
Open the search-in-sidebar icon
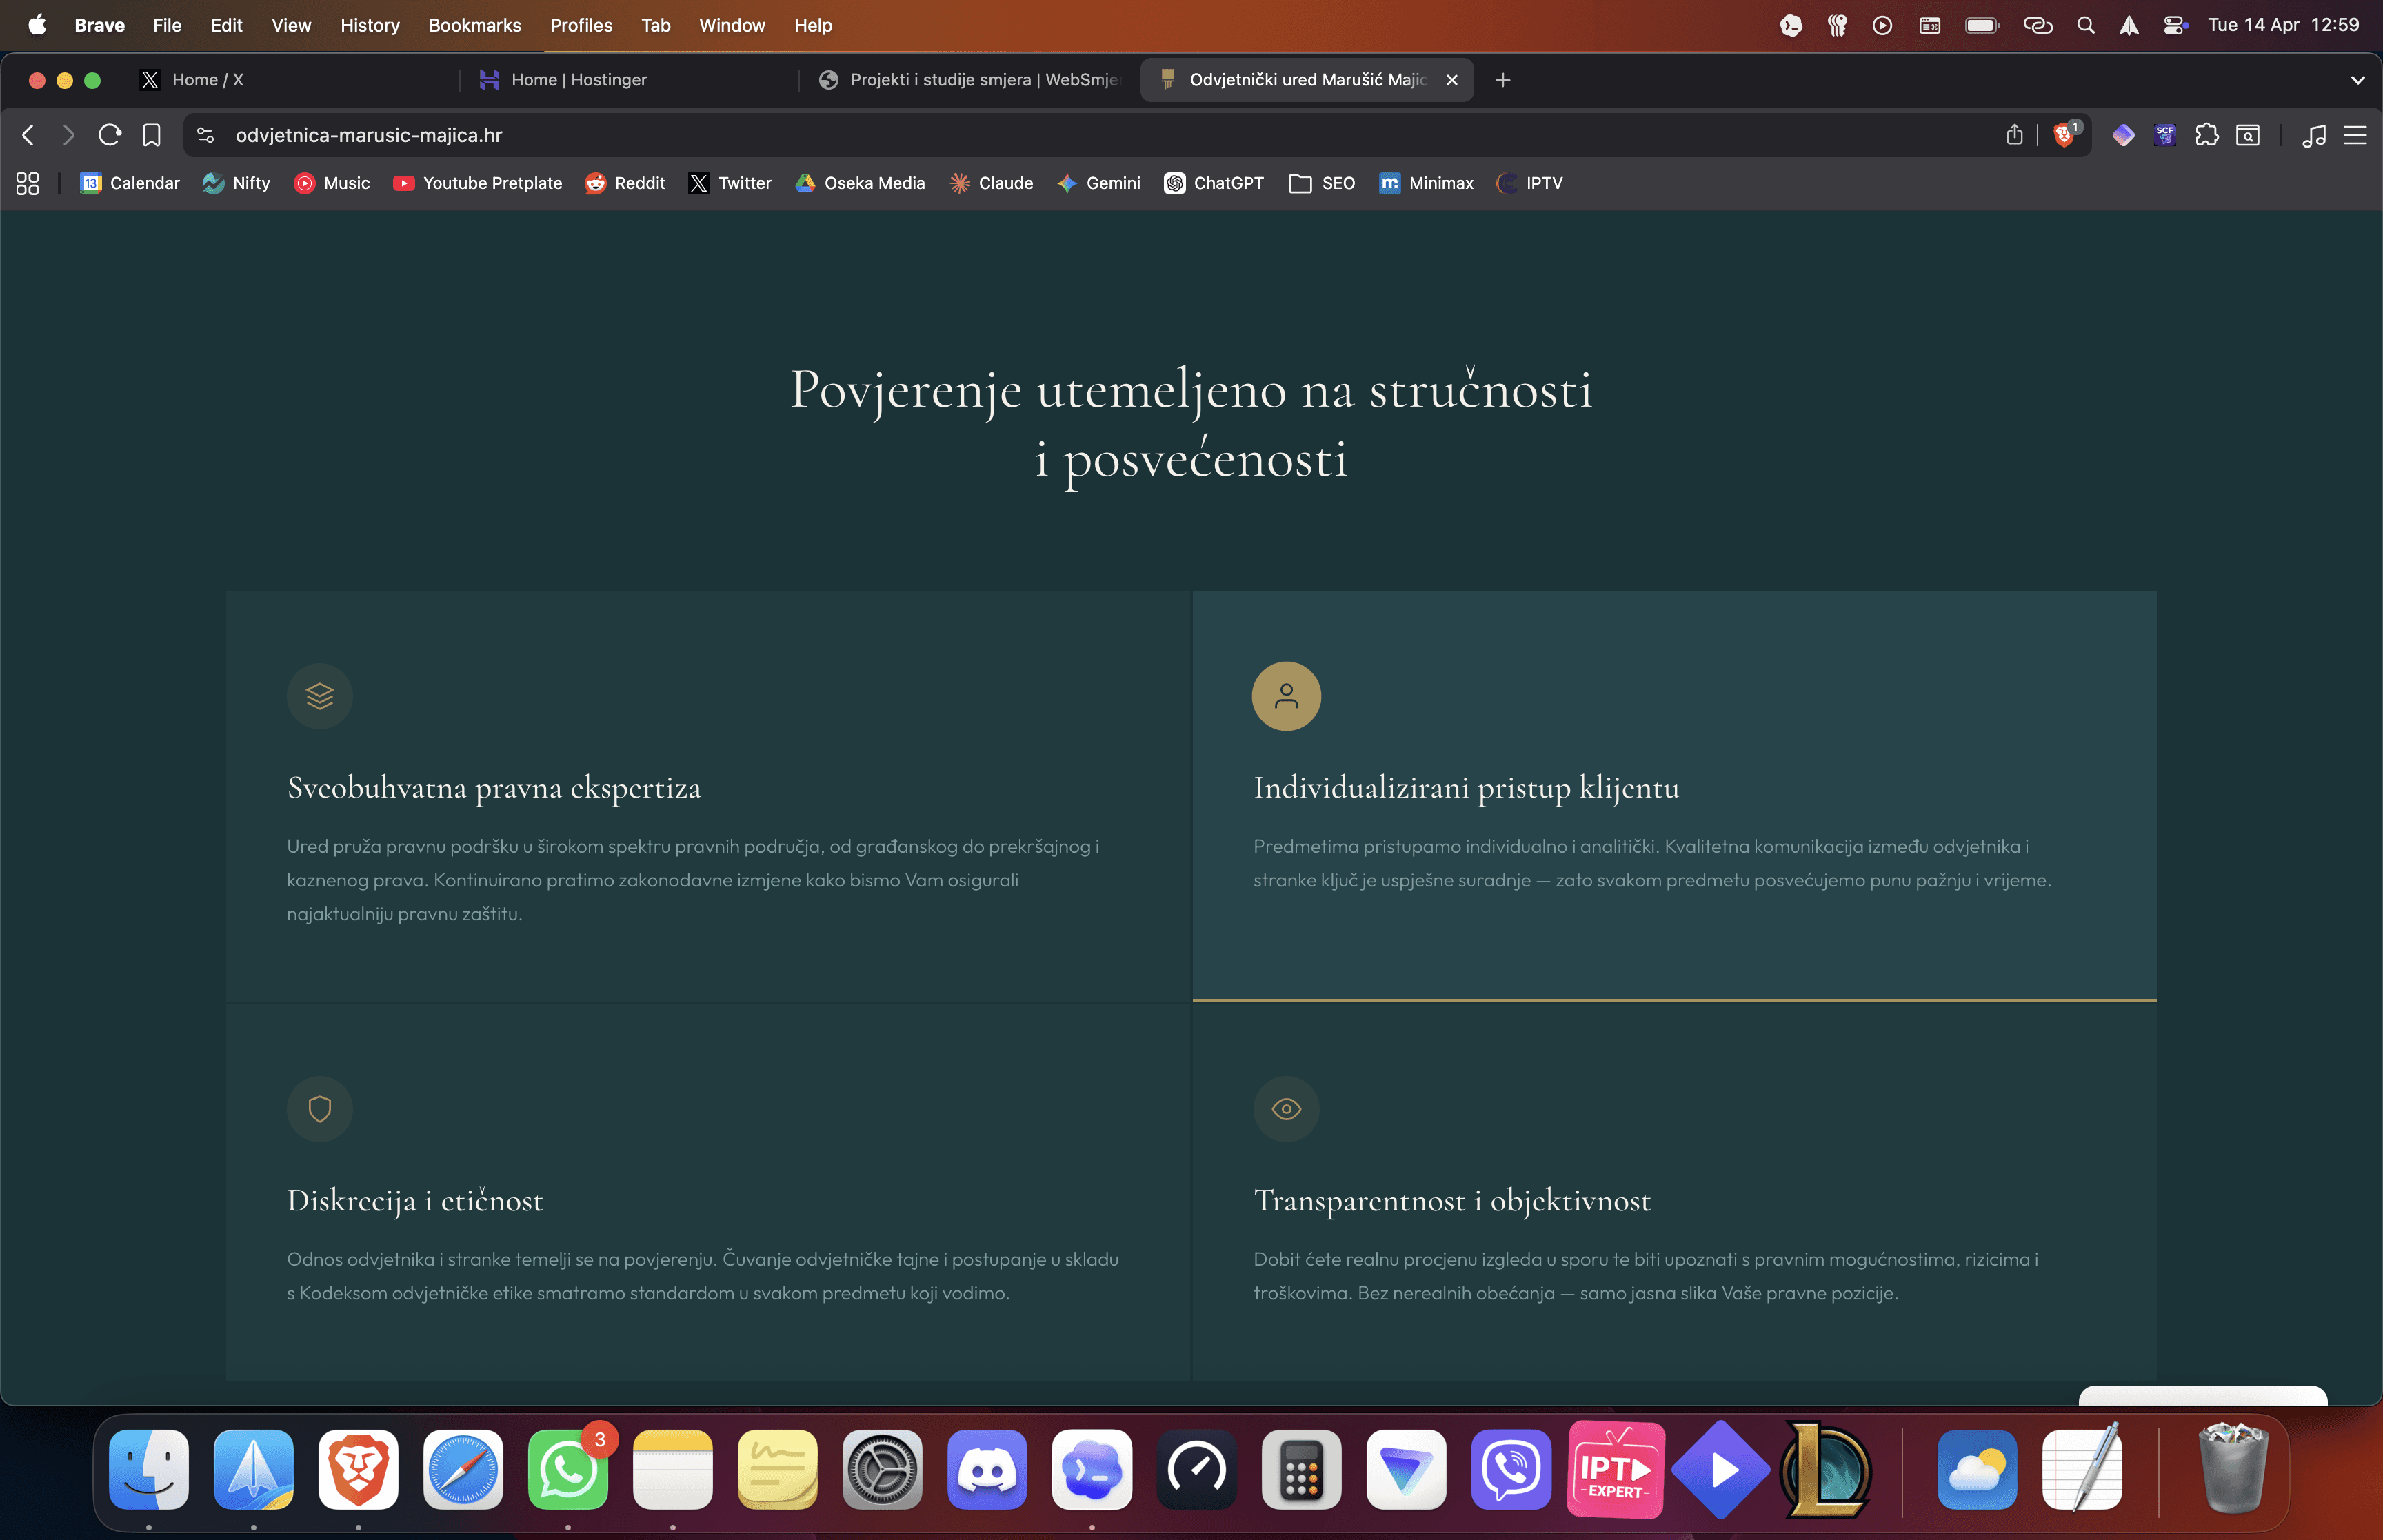[2247, 135]
